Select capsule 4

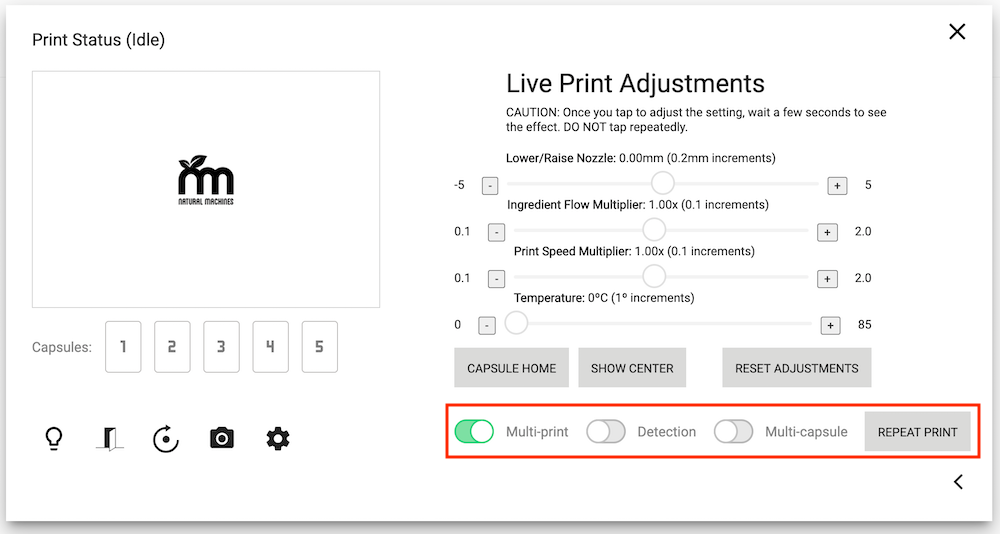click(x=270, y=347)
